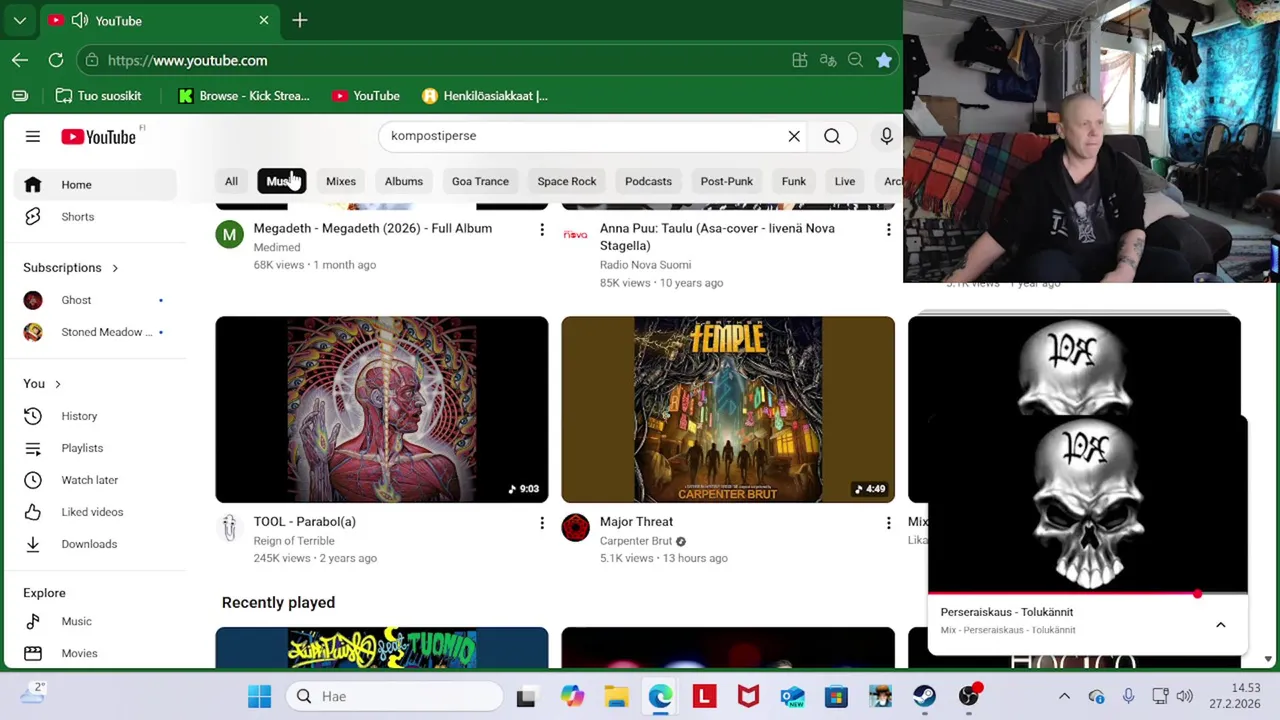Go to Home in the sidebar

(95, 185)
